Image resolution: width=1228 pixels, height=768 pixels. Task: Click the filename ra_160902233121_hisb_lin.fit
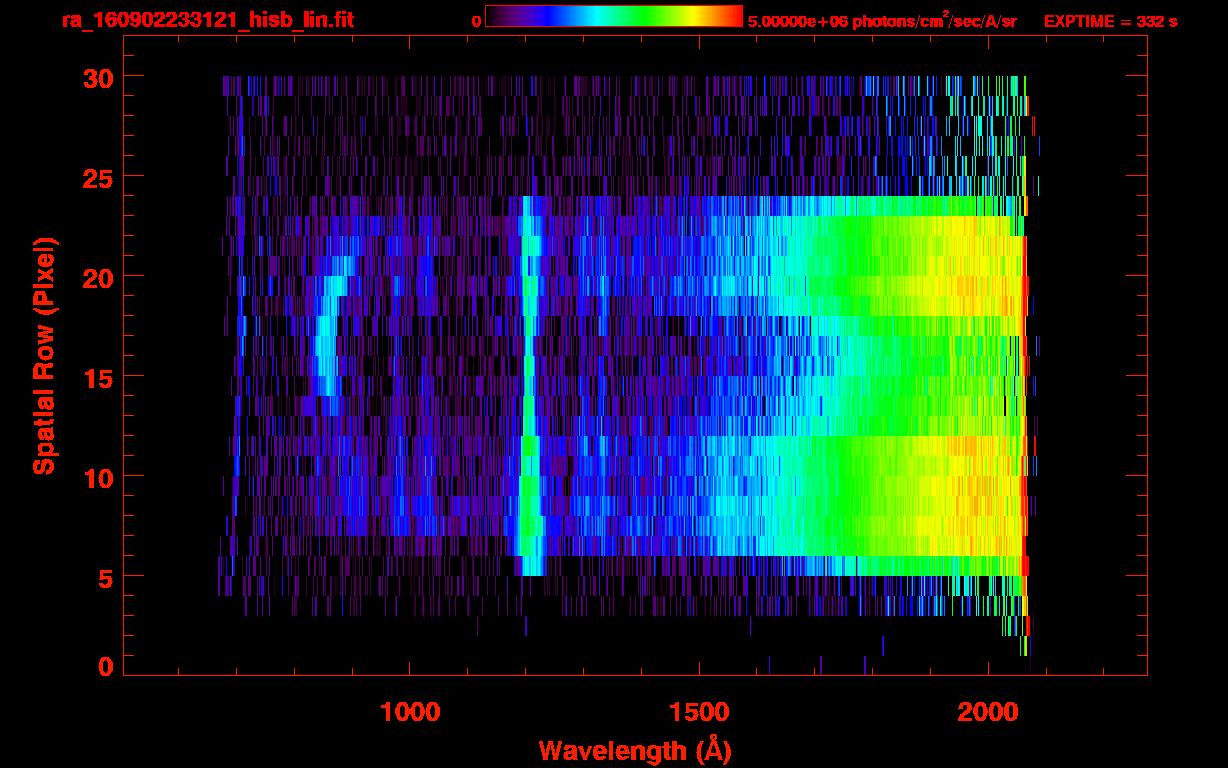pos(207,20)
